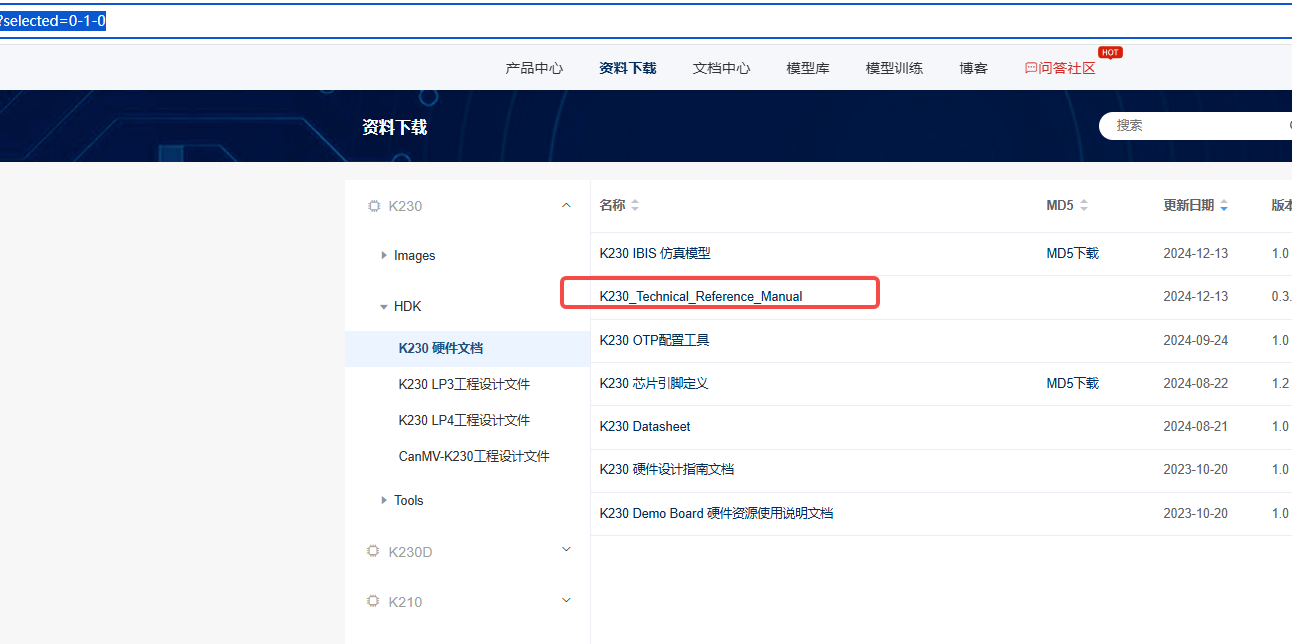
Task: Collapse the HDK tree node
Action: click(x=384, y=307)
